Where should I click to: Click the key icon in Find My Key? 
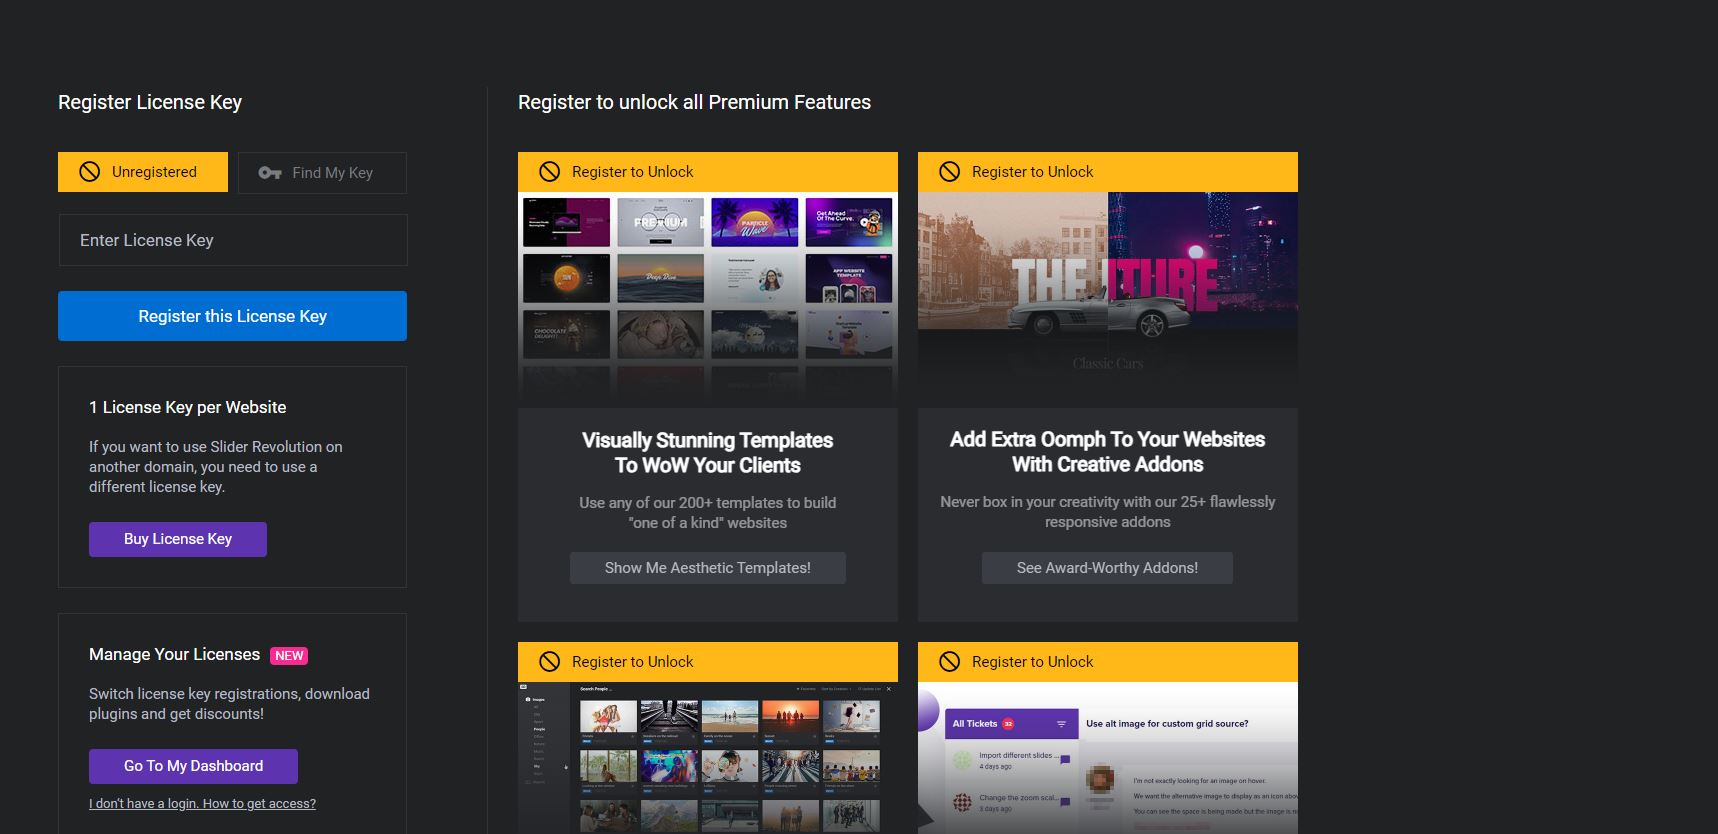pos(270,173)
